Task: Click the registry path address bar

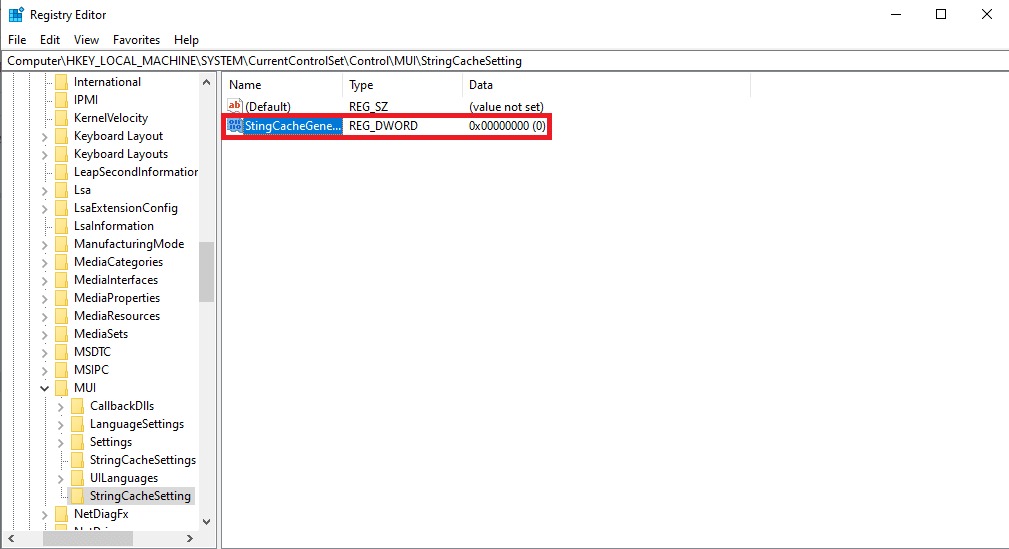Action: click(504, 61)
